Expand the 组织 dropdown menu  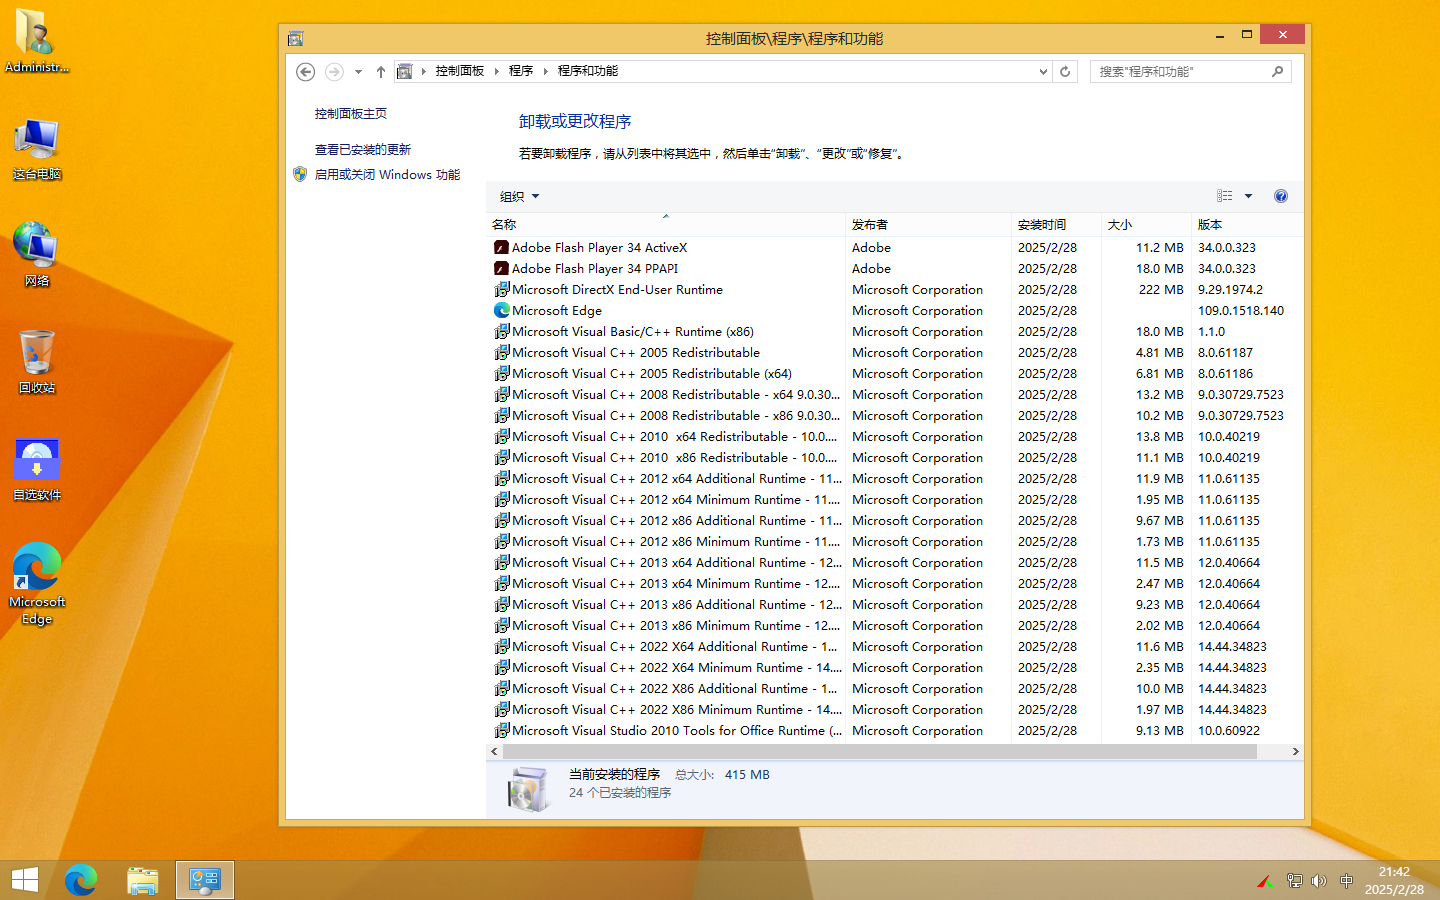(x=519, y=197)
